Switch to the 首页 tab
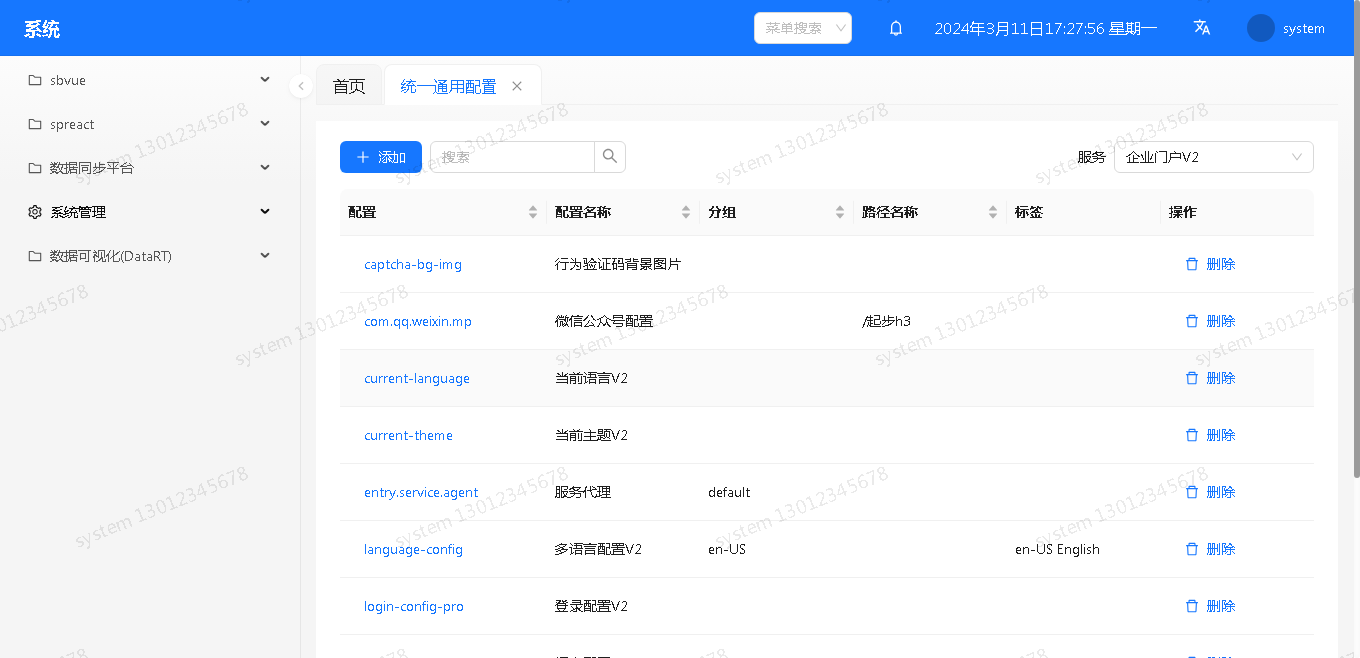The width and height of the screenshot is (1360, 658). (349, 86)
